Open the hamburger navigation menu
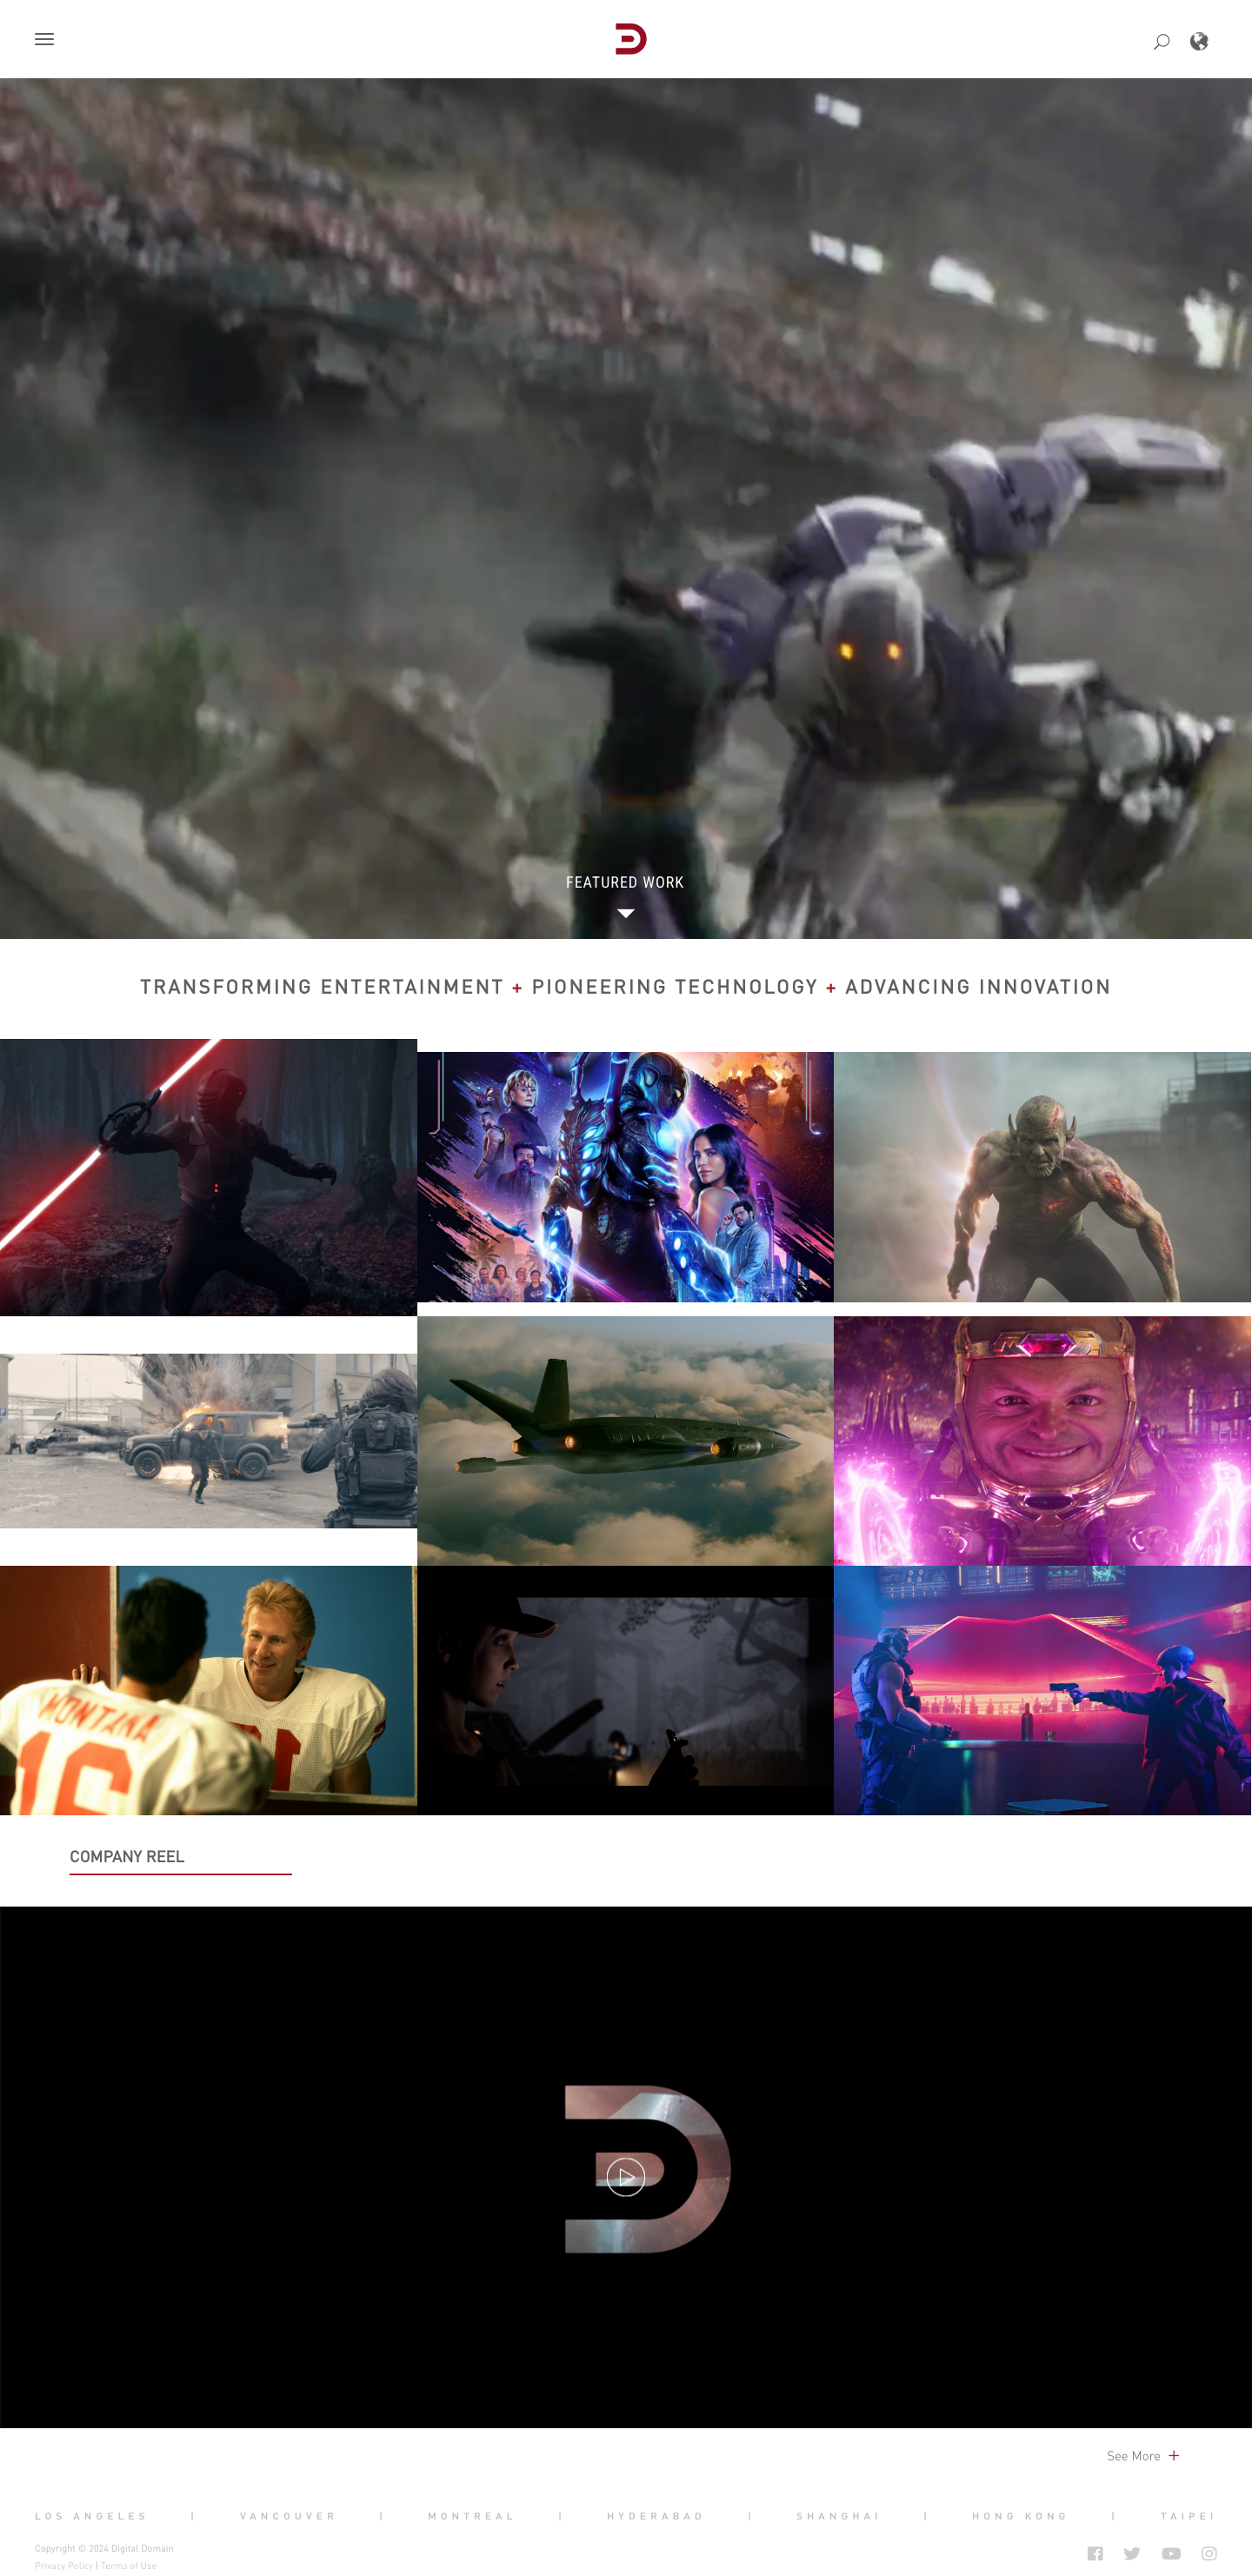1252x2576 pixels. pyautogui.click(x=44, y=39)
